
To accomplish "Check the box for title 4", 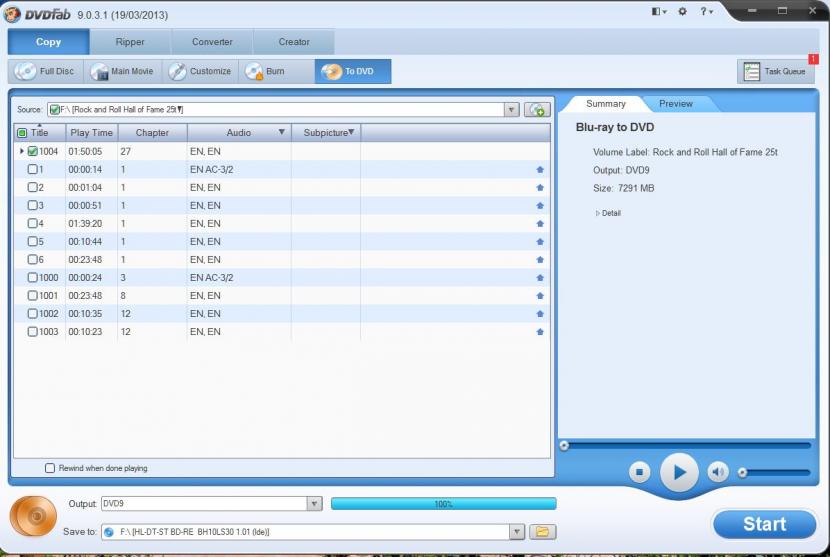I will click(x=32, y=223).
